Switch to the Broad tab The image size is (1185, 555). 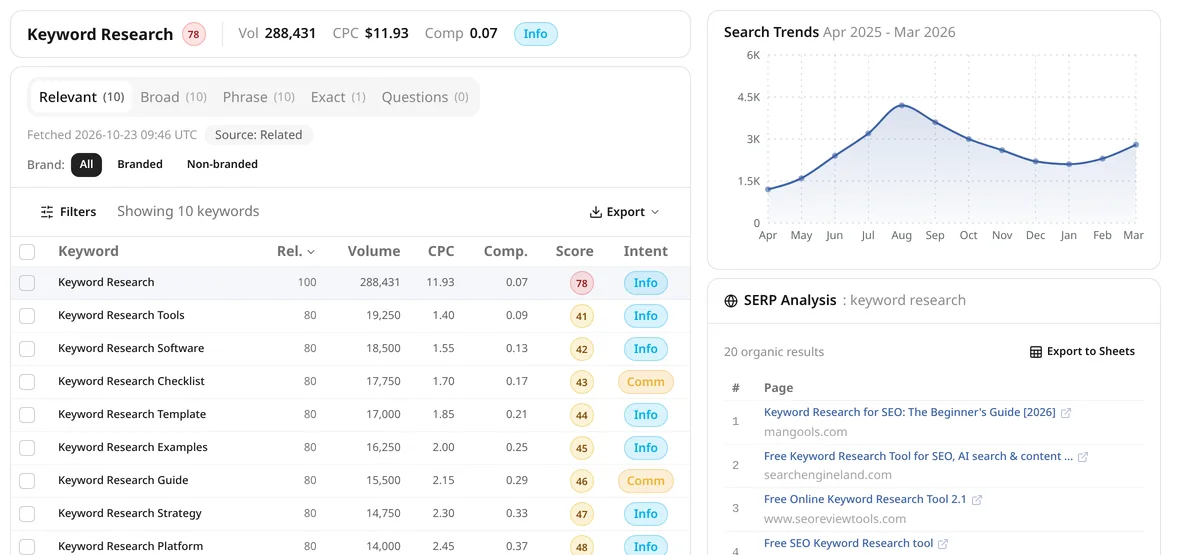(x=173, y=98)
